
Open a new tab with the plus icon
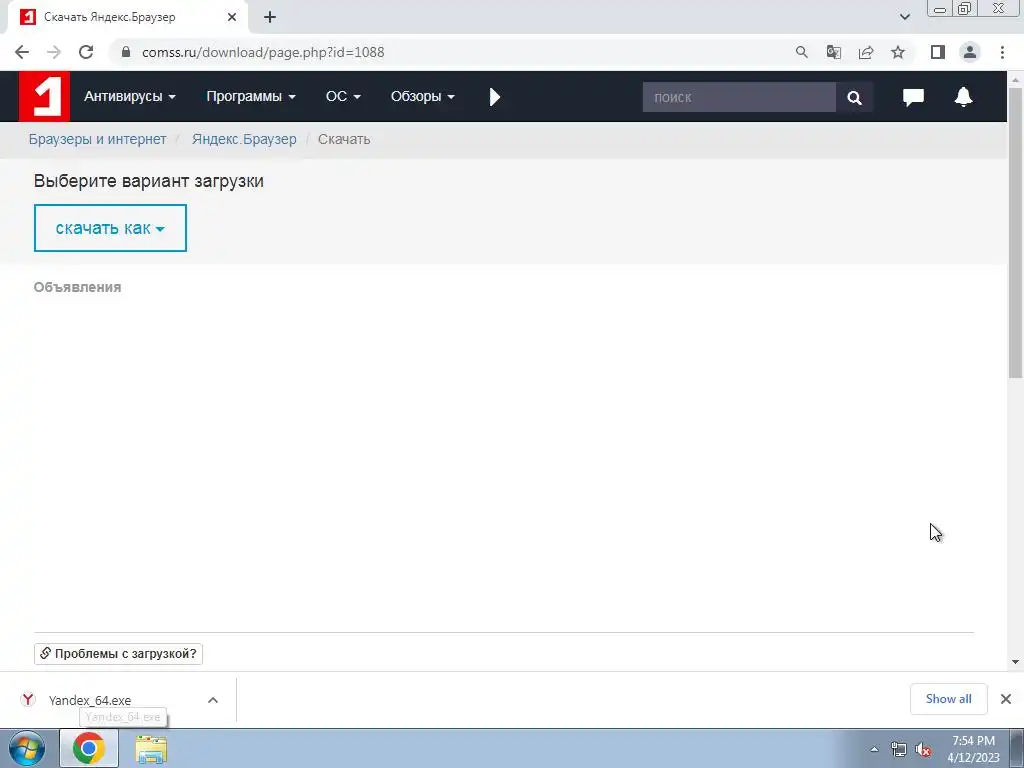(270, 17)
